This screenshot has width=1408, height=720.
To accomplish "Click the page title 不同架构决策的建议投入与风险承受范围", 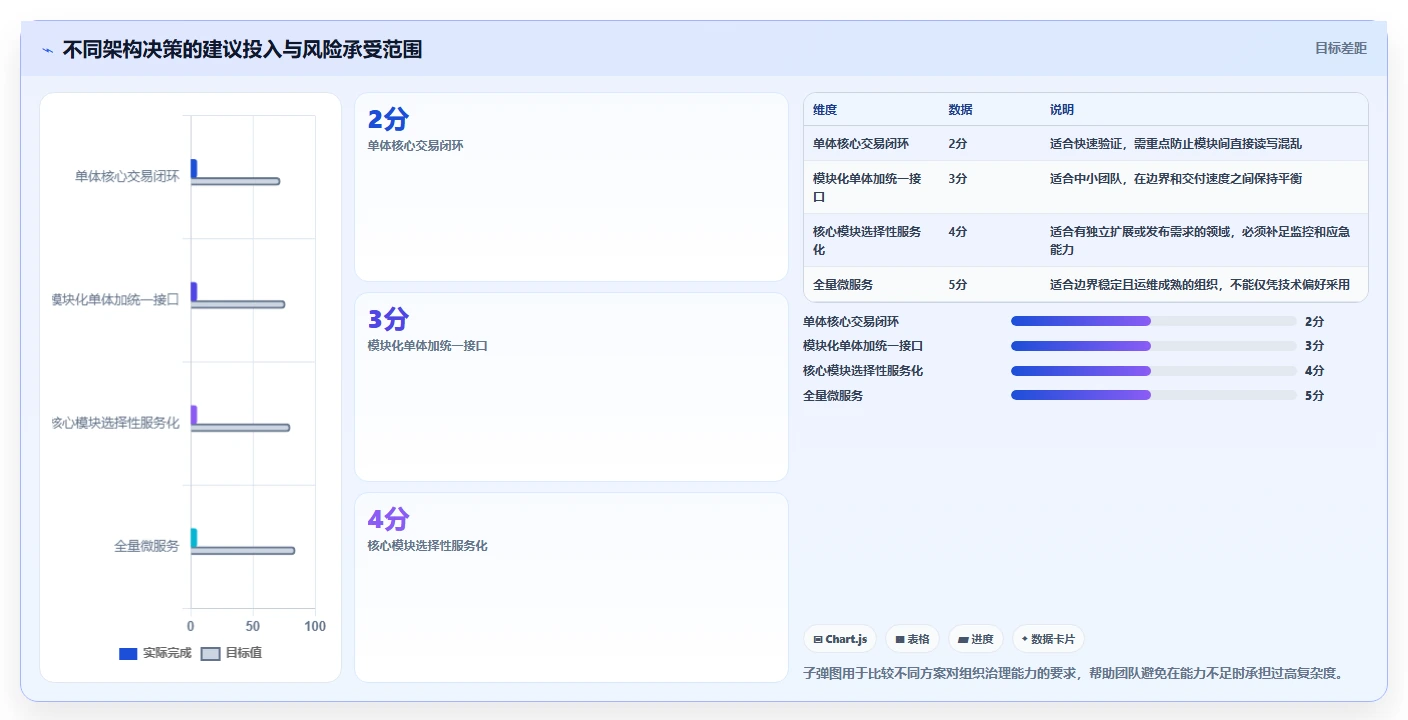I will pyautogui.click(x=242, y=49).
